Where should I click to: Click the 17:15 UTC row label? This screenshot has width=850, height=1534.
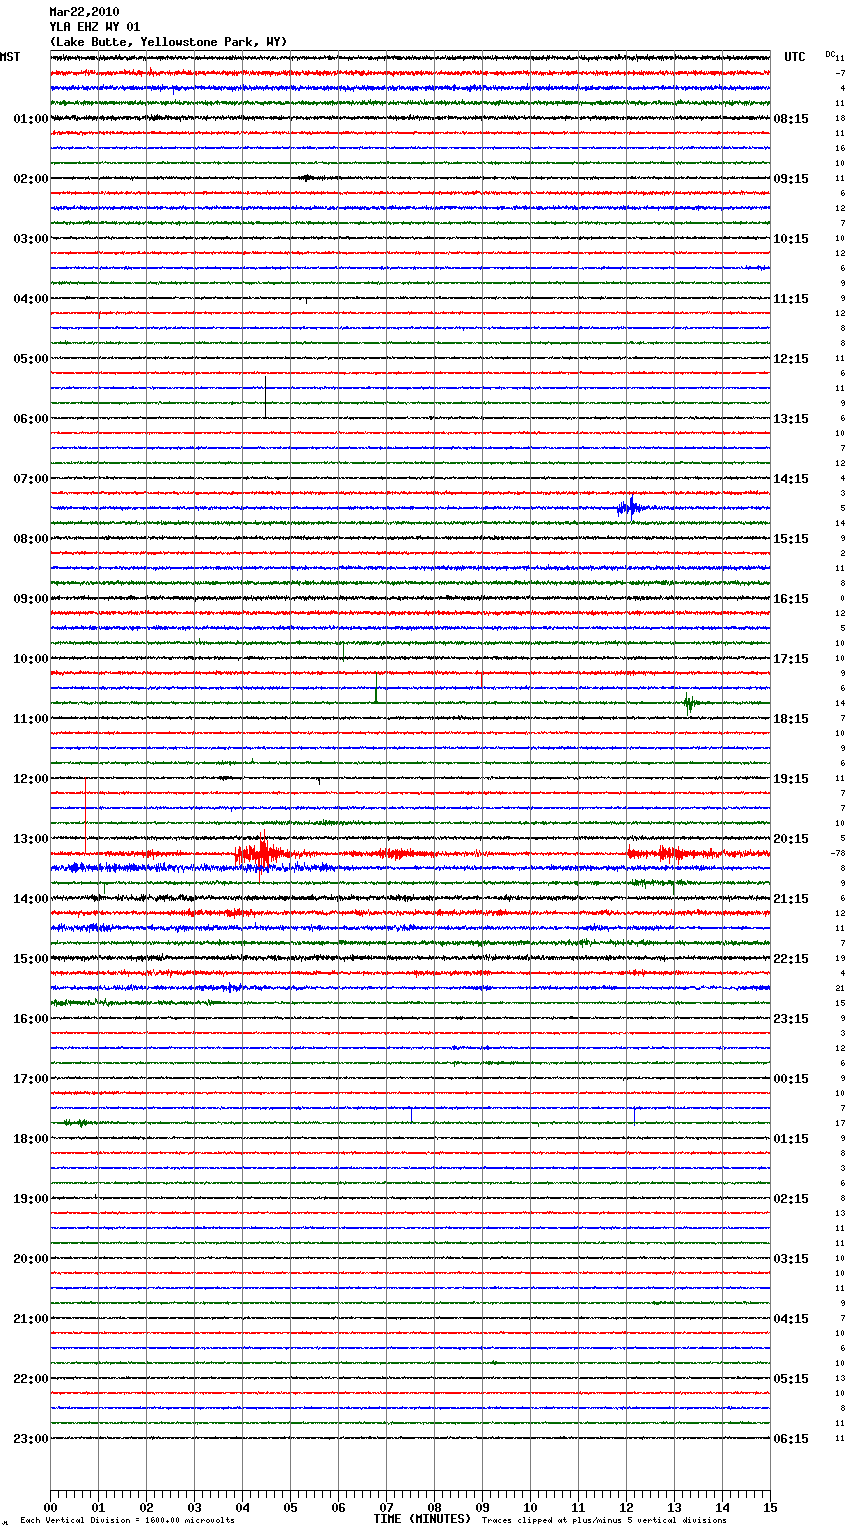(791, 659)
